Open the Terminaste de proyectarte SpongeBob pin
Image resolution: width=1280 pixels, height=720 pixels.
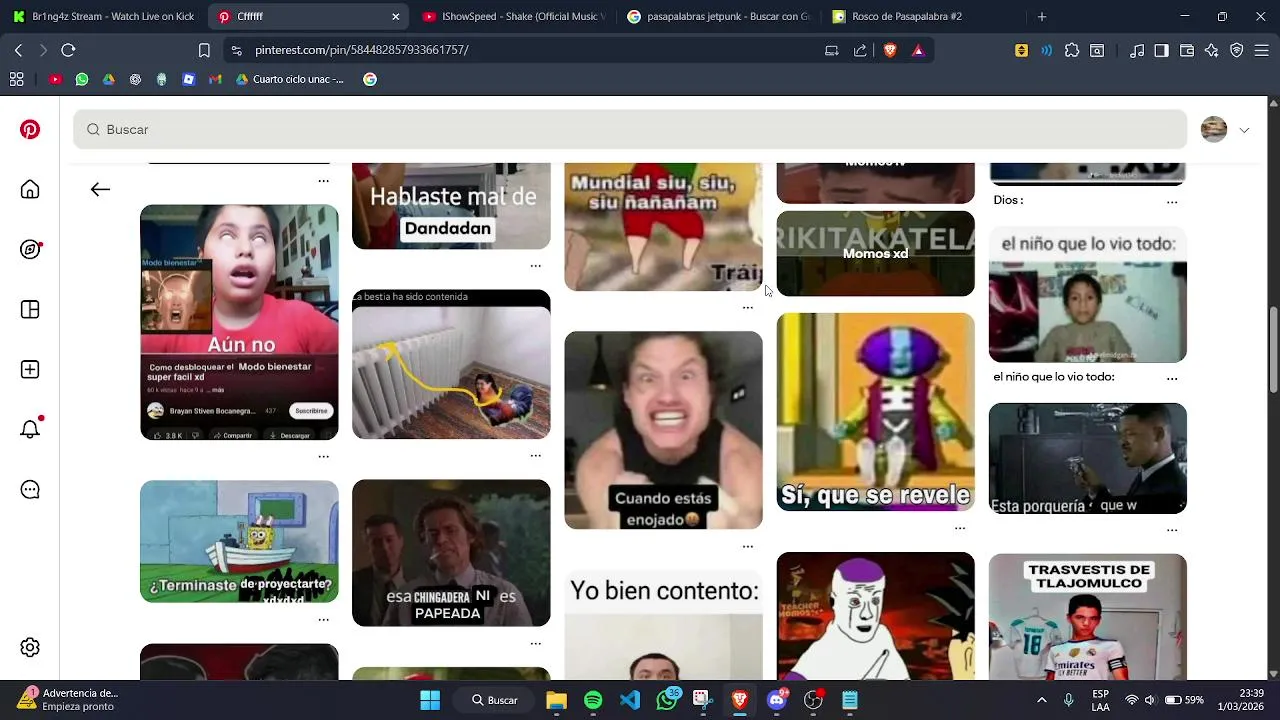[x=239, y=541]
